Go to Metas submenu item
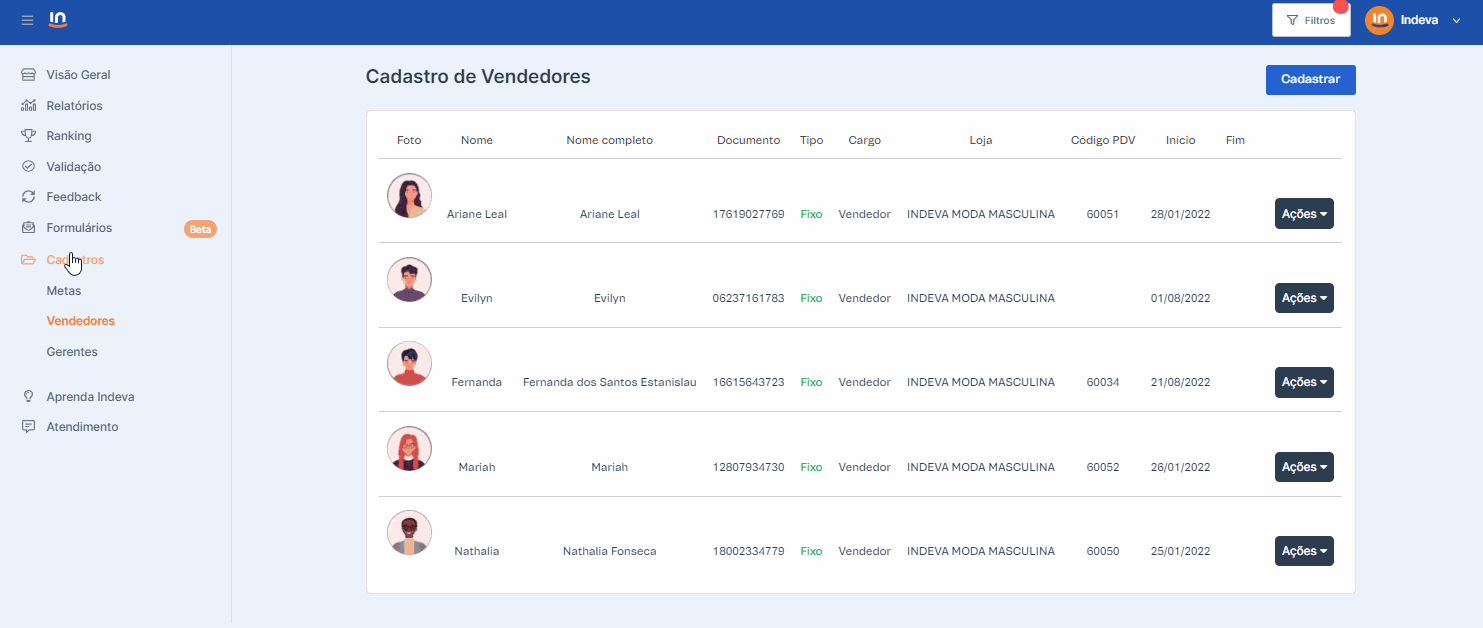Viewport: 1483px width, 628px height. 64,291
